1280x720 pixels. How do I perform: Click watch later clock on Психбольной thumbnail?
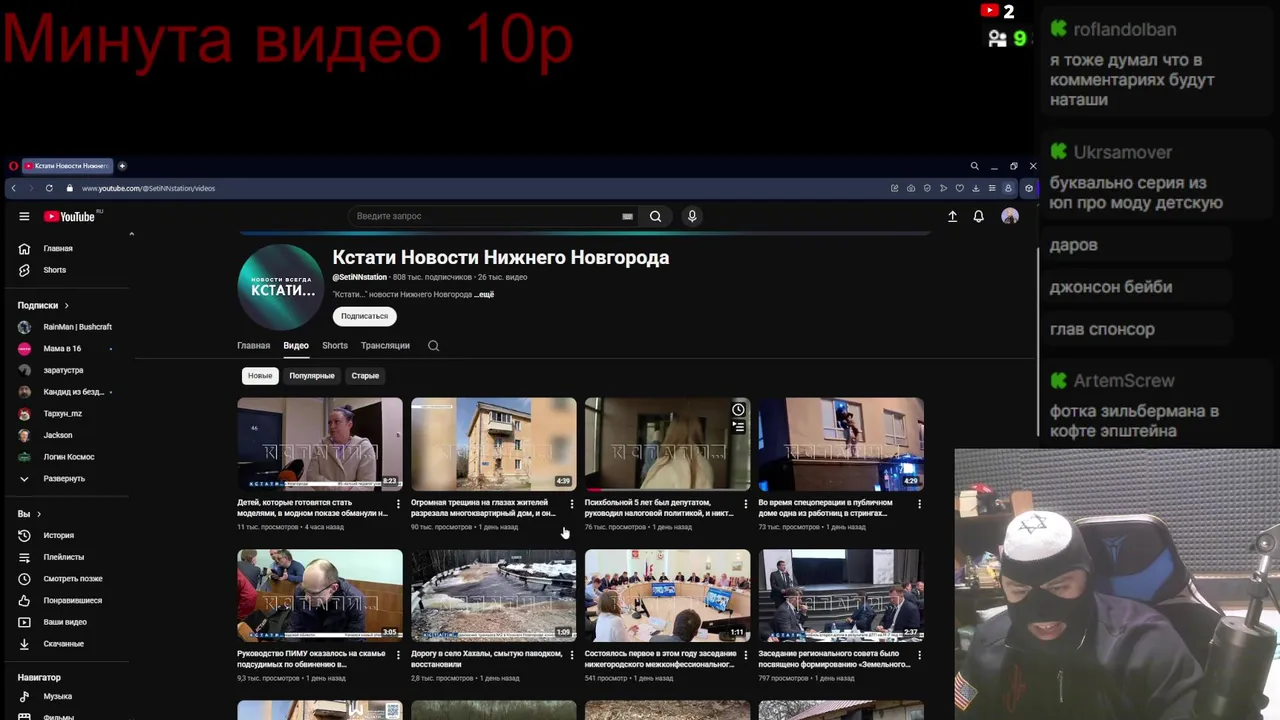738,409
